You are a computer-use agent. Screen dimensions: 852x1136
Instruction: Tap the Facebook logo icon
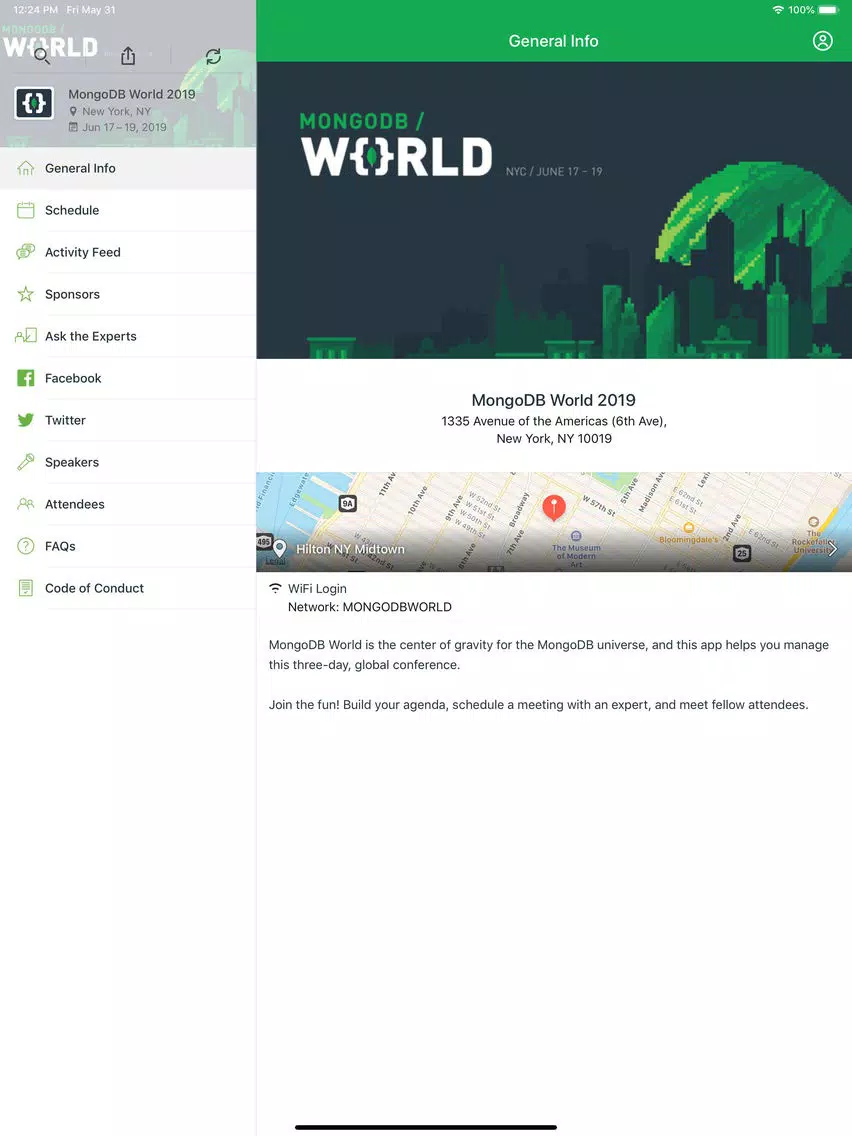[x=25, y=377]
